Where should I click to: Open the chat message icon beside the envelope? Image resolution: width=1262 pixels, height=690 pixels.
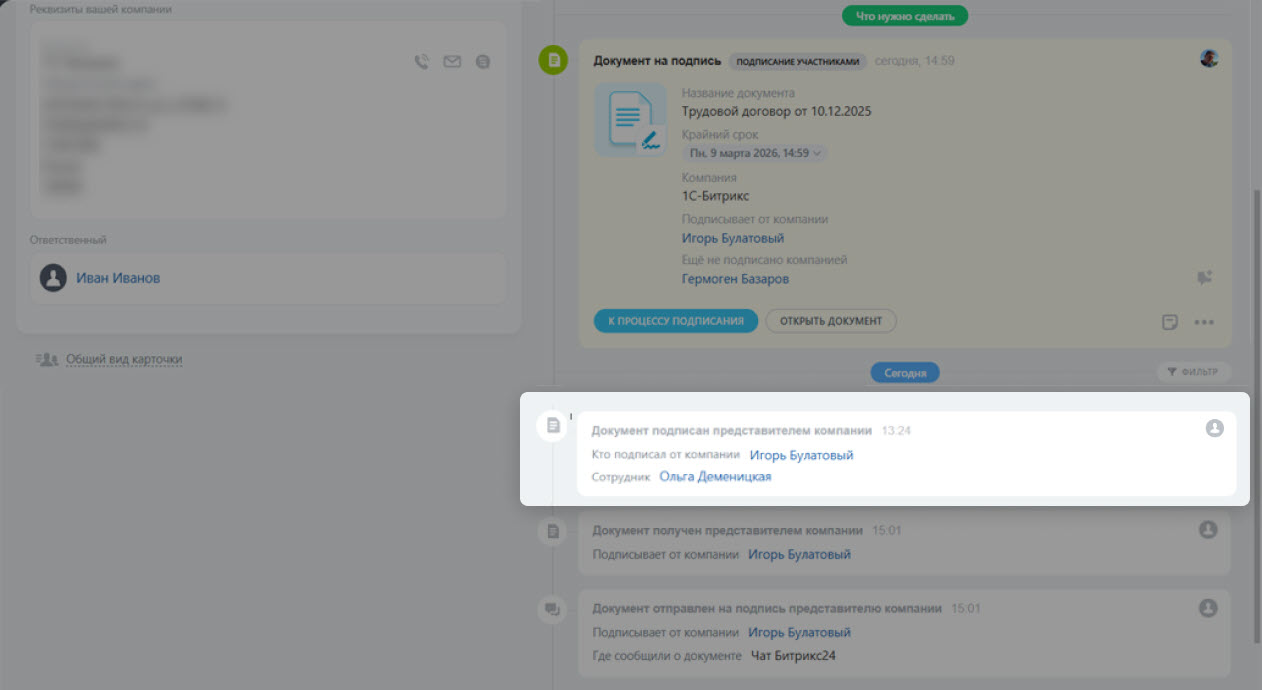[483, 62]
